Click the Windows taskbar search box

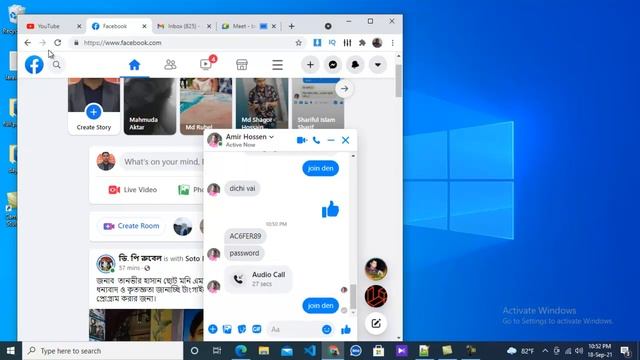click(x=103, y=351)
